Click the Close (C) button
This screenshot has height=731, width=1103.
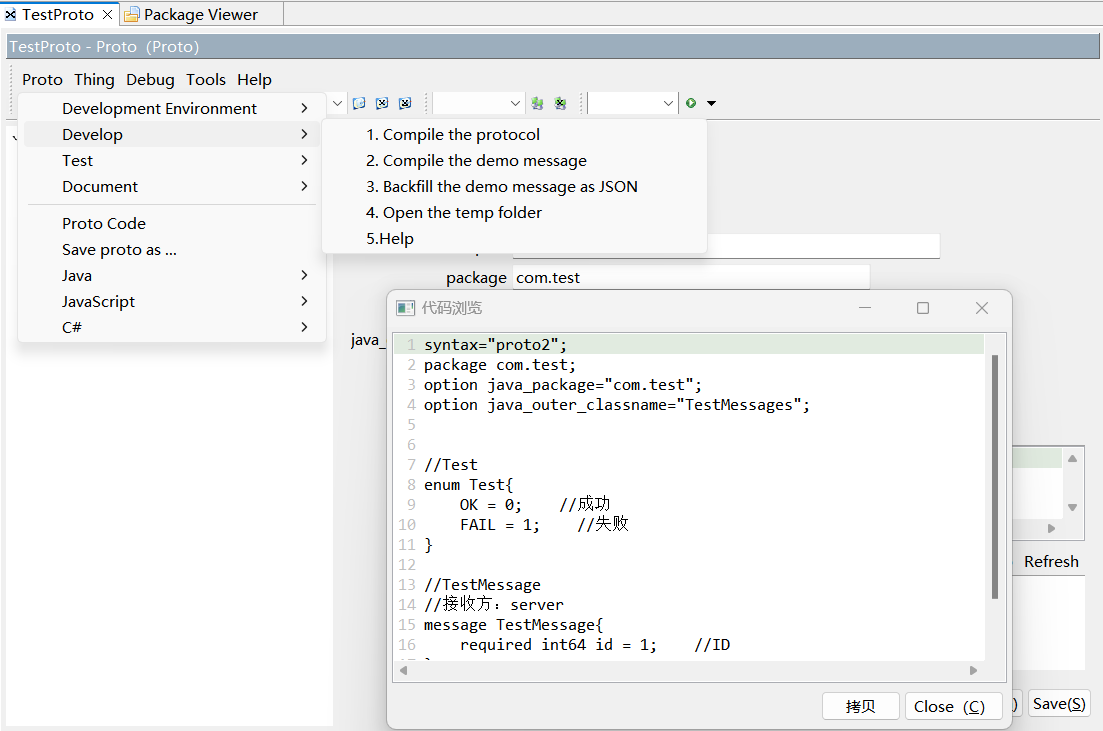(x=953, y=706)
